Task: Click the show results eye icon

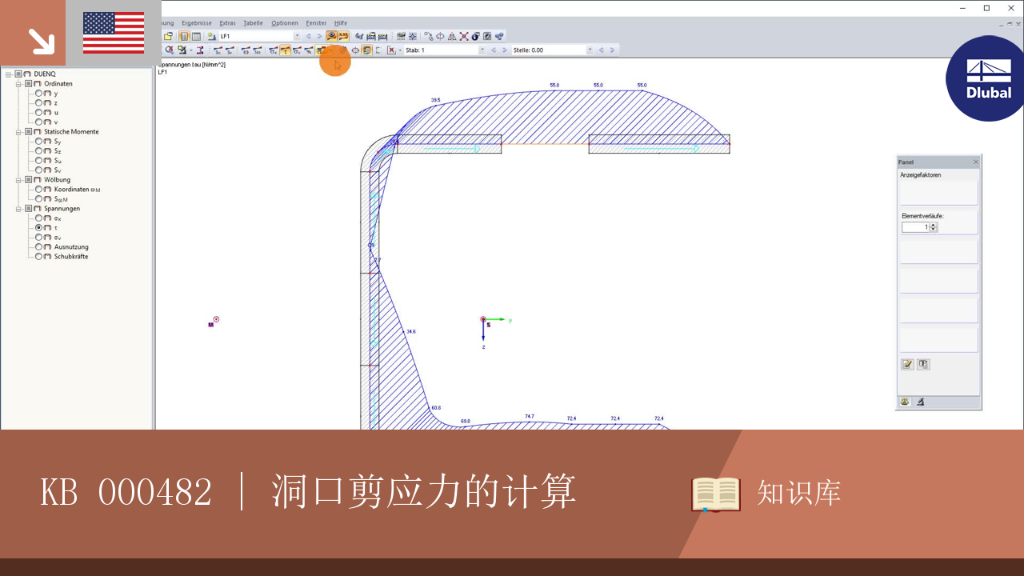Action: point(331,37)
